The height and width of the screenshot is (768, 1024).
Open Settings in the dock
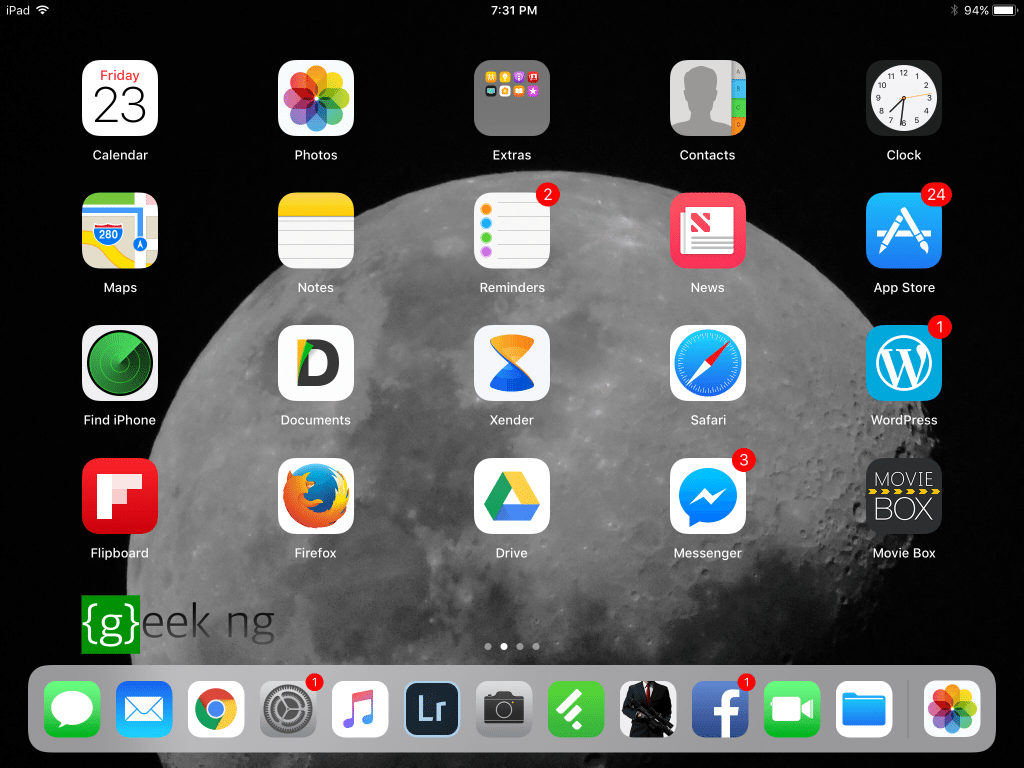[288, 709]
